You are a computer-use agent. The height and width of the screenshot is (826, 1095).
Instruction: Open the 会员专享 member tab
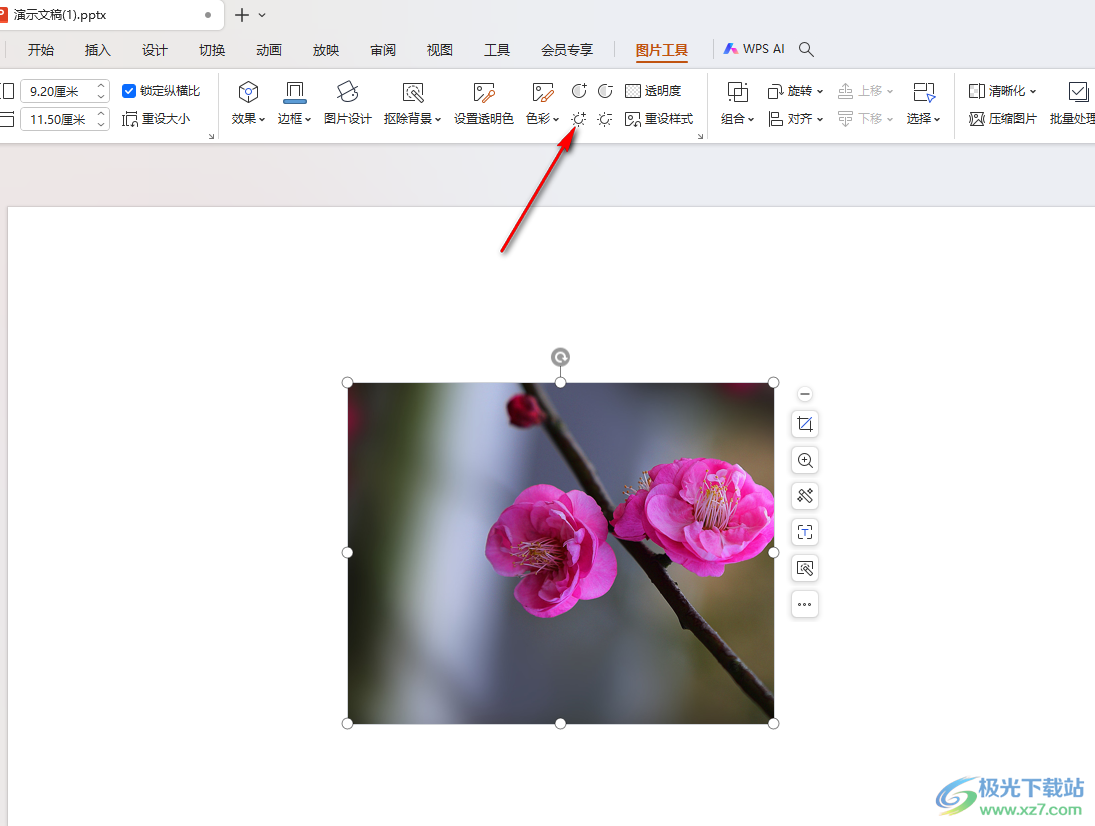(567, 50)
